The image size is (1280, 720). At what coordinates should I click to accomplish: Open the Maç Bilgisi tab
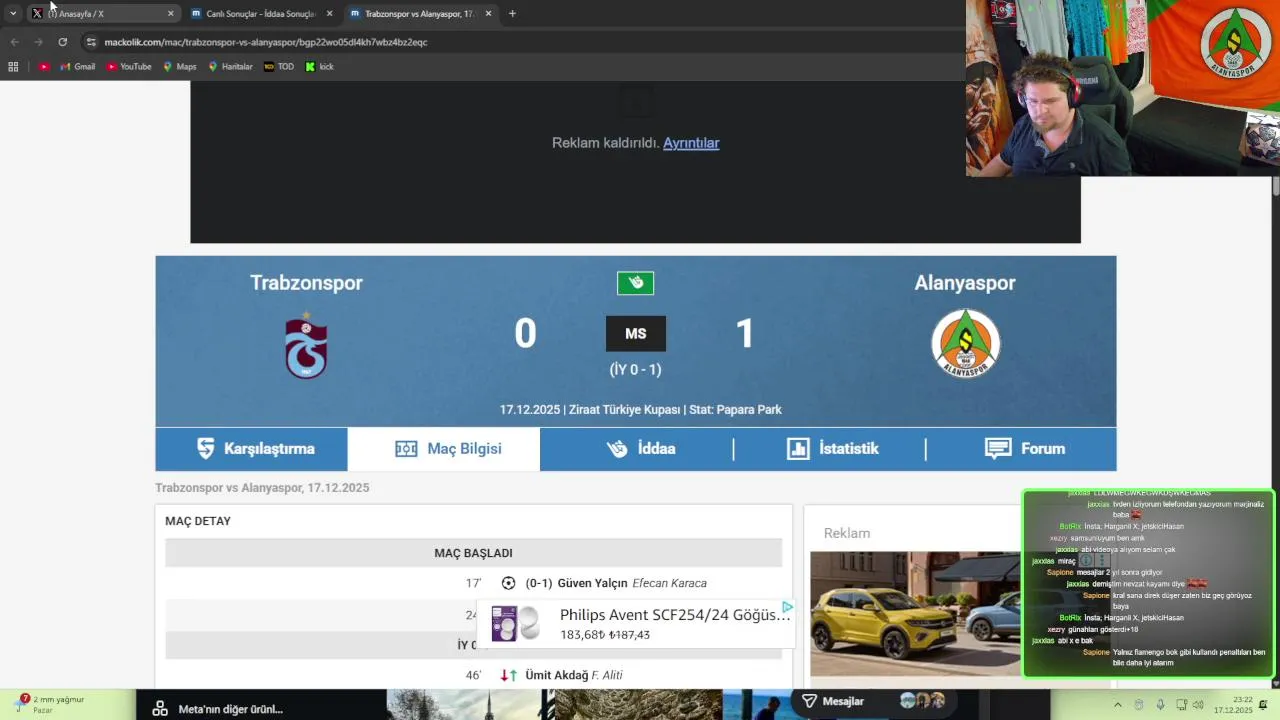(x=444, y=449)
